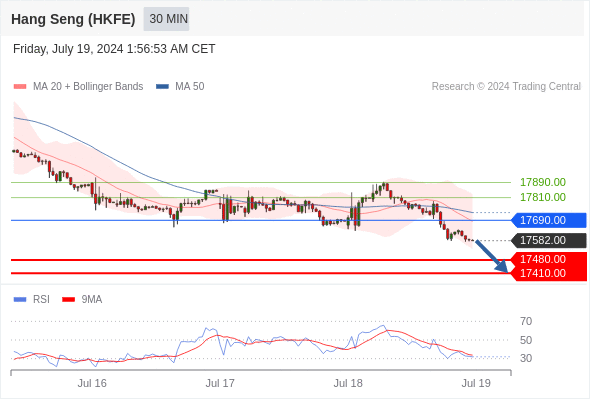The width and height of the screenshot is (590, 400).
Task: Click the RSI 70 axis label
Action: click(x=526, y=321)
